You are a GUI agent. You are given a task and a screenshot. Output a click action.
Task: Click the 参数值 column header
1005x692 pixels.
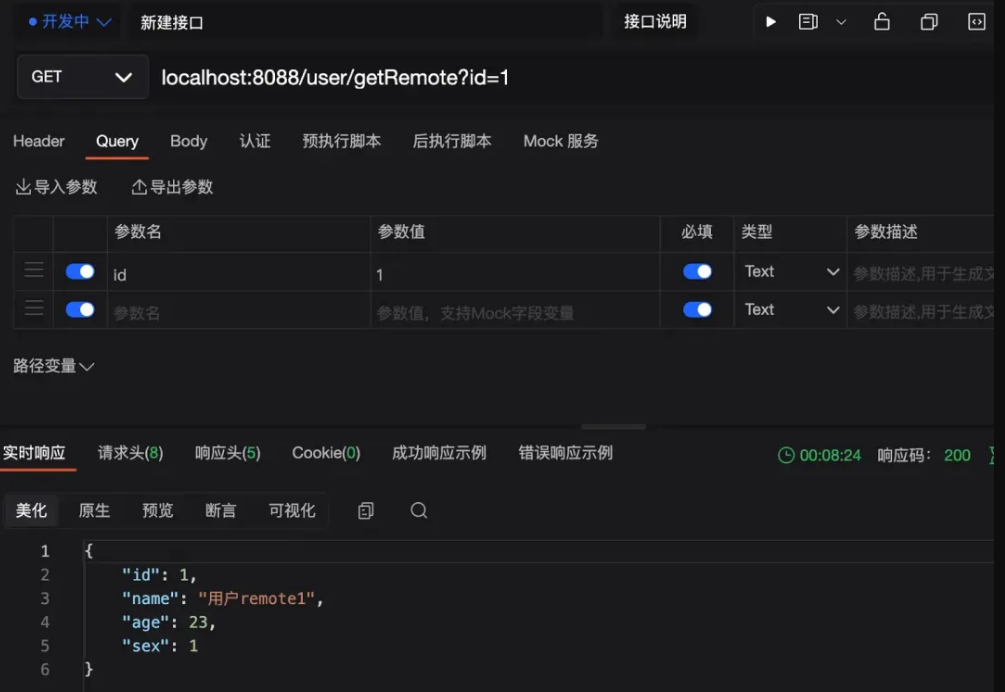click(x=401, y=232)
